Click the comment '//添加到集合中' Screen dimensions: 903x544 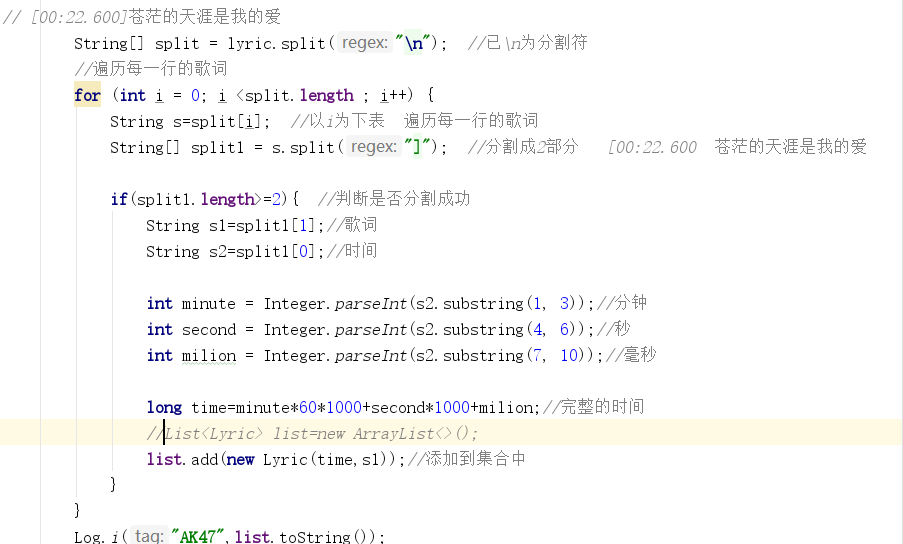[466, 458]
